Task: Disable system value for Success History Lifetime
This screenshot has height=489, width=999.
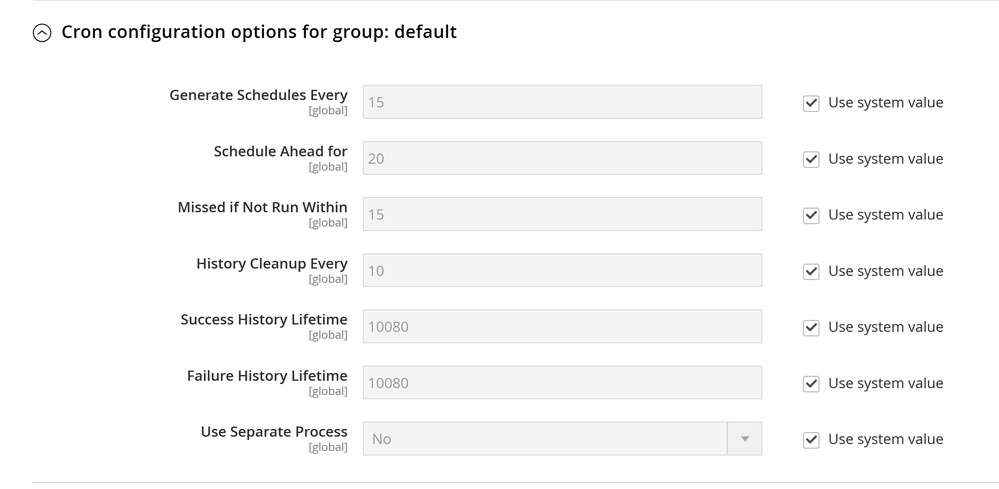Action: pos(811,327)
